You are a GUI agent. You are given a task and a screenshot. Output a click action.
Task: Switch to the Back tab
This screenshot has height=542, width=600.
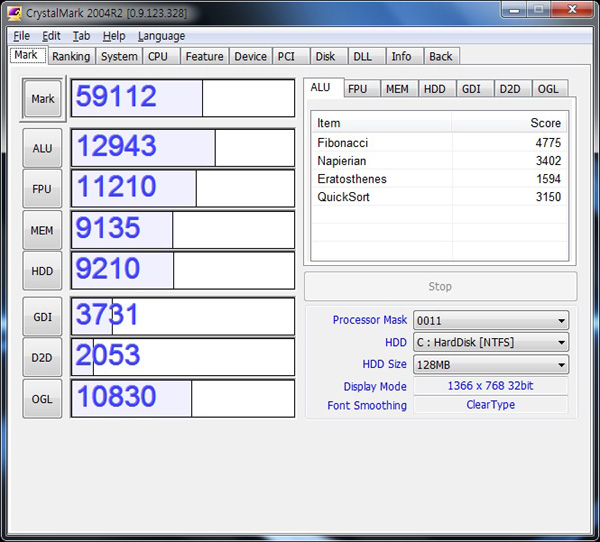(x=442, y=57)
